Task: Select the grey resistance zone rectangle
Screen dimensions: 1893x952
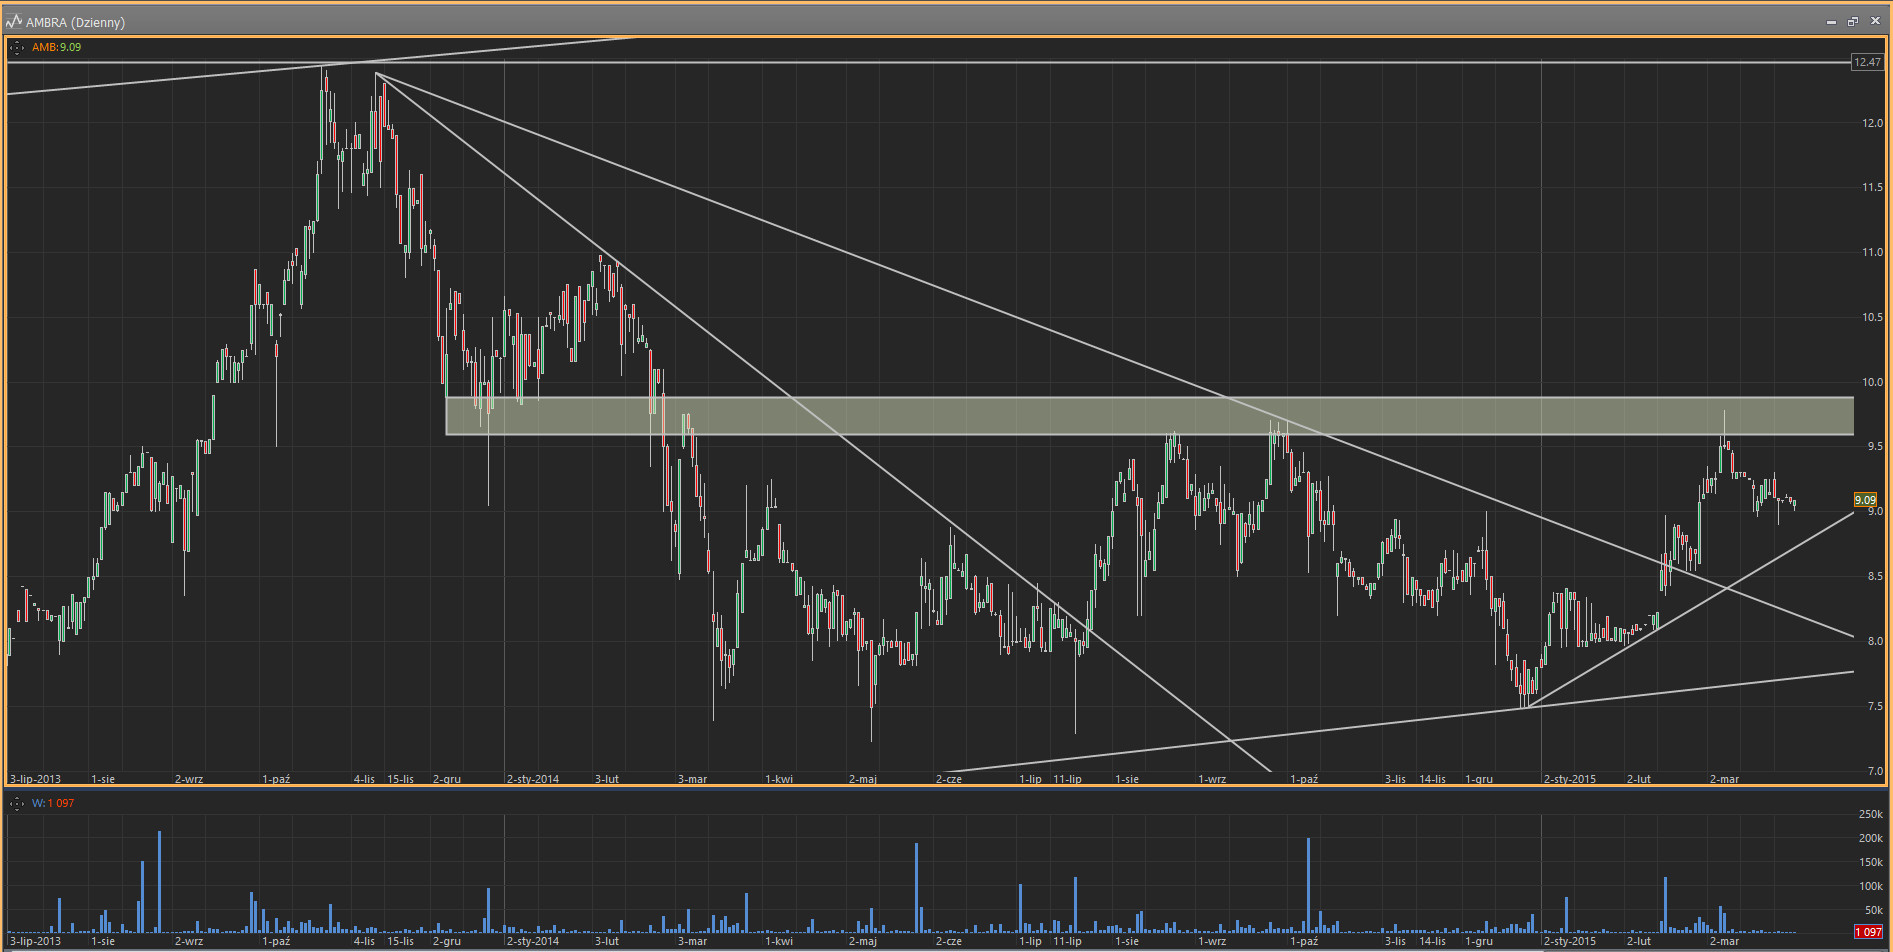Action: pos(1149,416)
